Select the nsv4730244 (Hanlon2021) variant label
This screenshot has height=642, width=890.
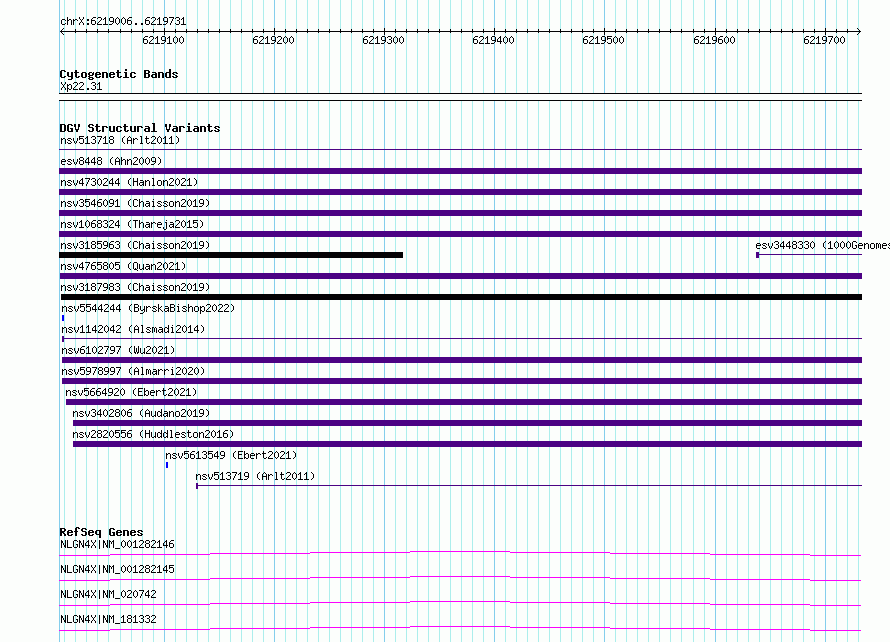(129, 182)
